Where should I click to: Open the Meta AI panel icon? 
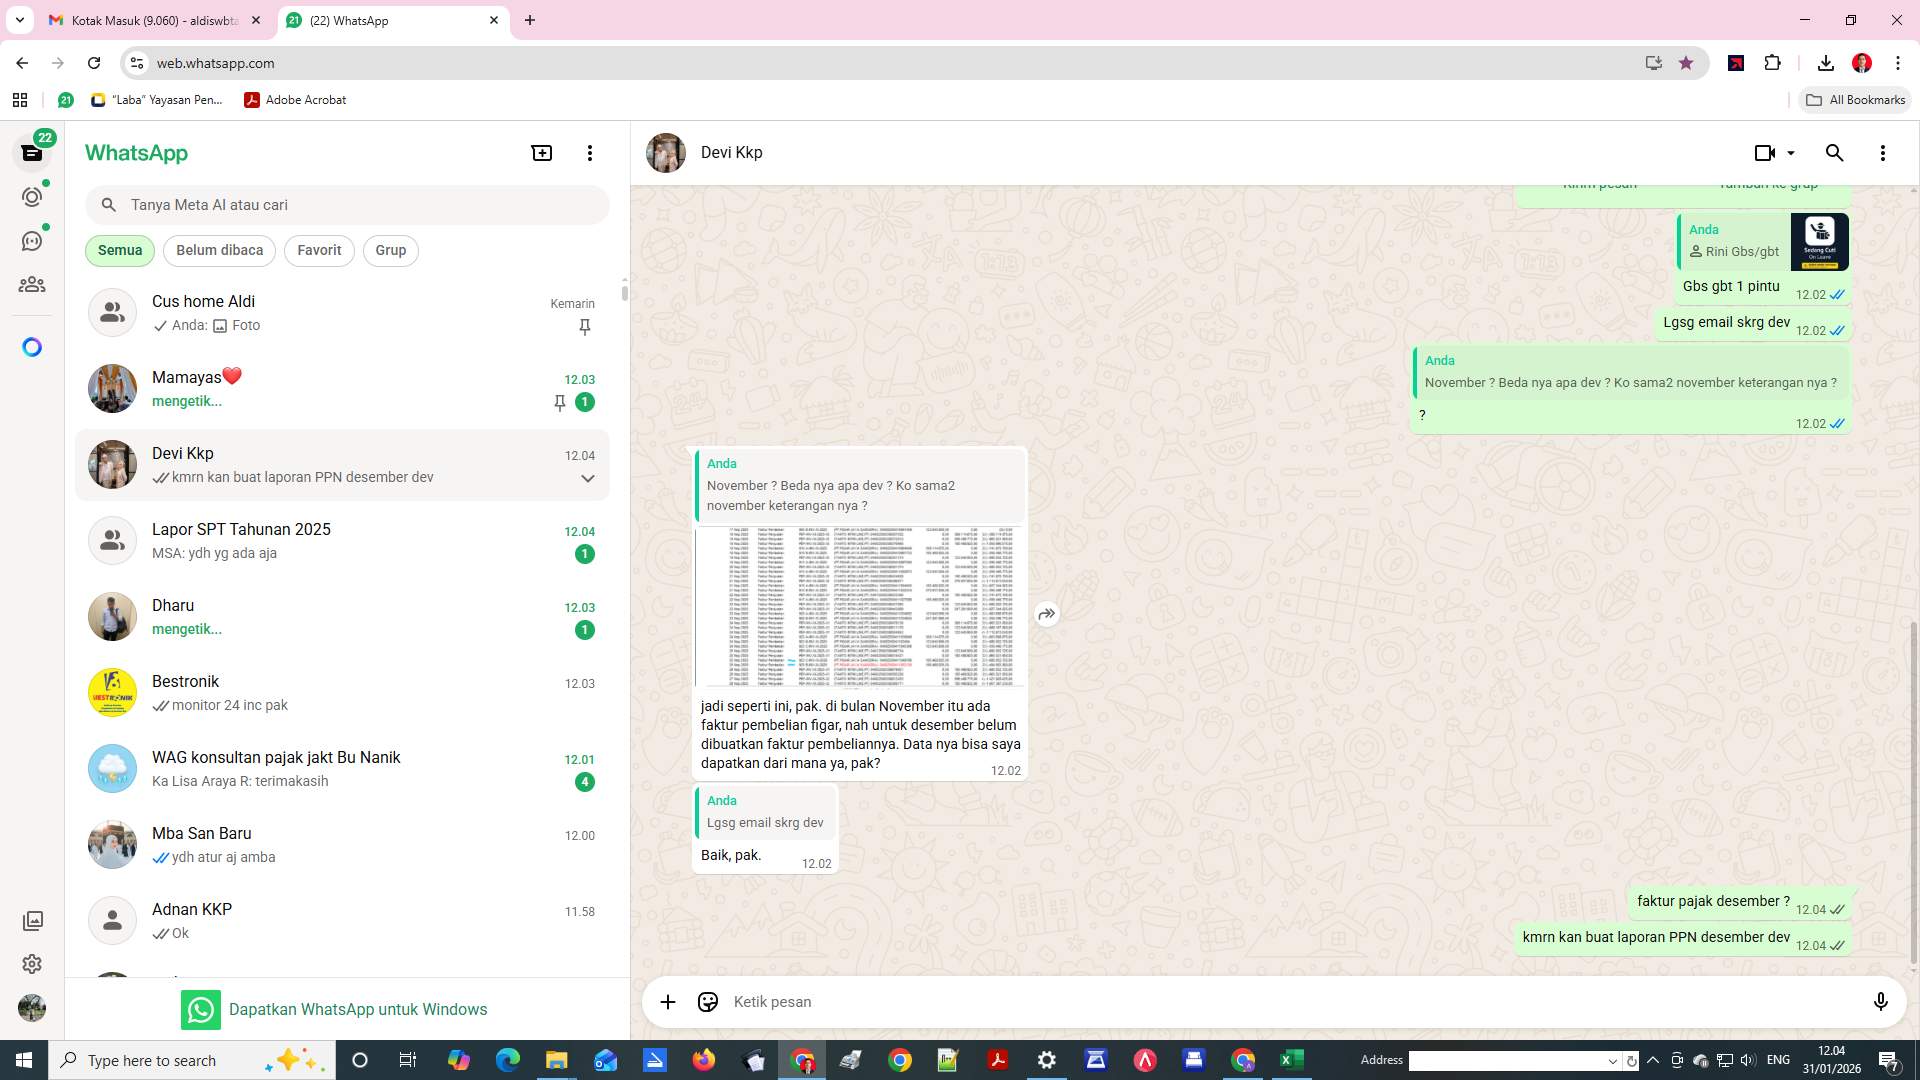(32, 346)
